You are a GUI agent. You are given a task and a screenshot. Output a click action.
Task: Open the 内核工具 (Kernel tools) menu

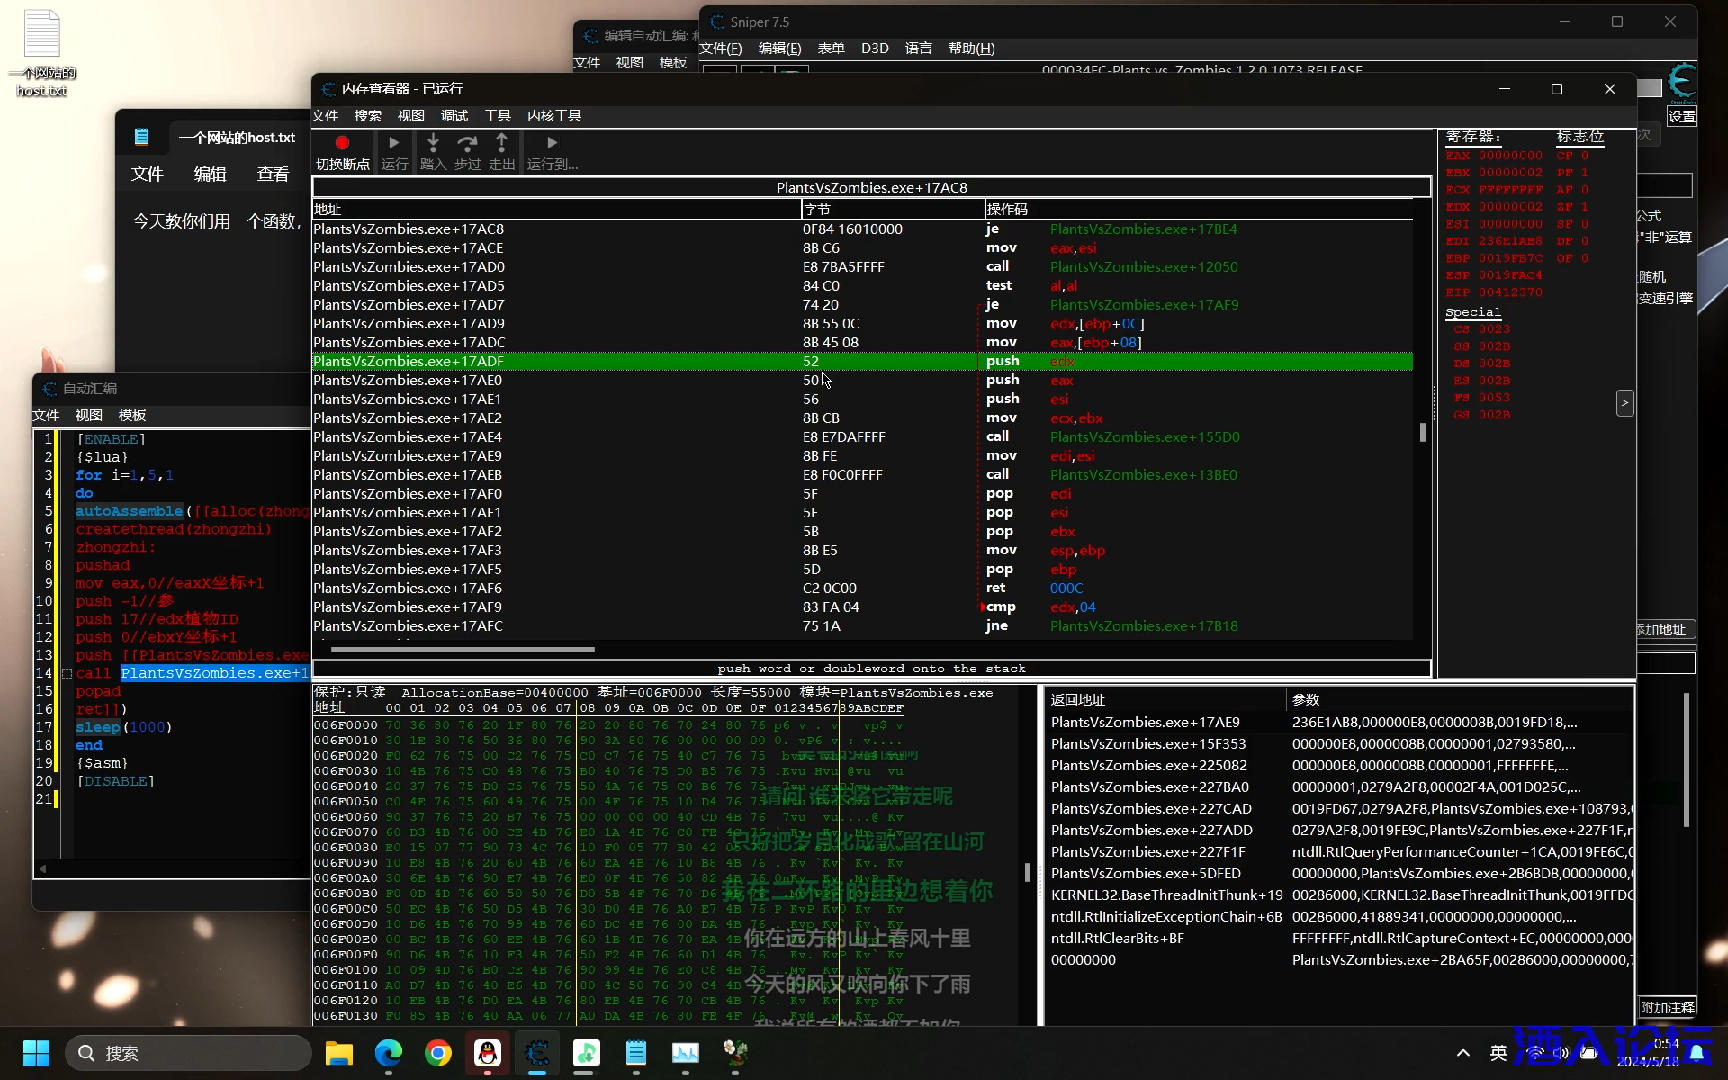point(554,116)
